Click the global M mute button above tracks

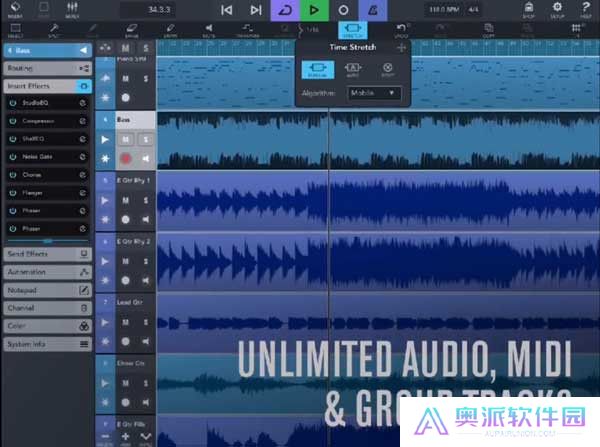tap(126, 48)
